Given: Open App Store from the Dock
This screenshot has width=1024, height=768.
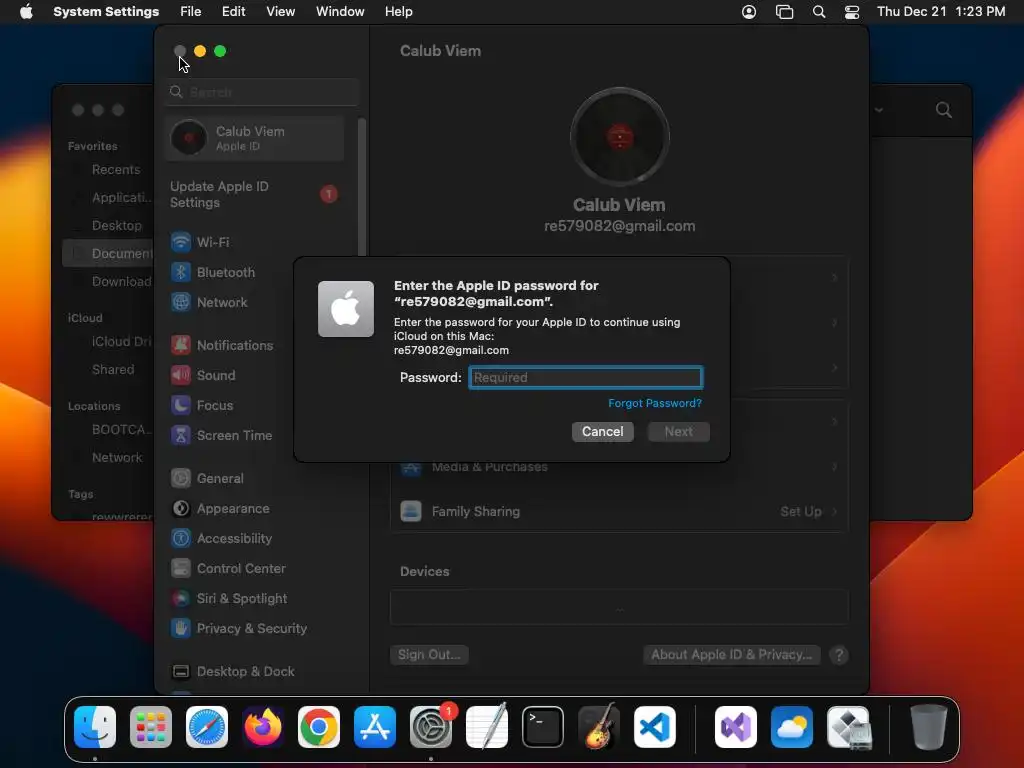Looking at the screenshot, I should tap(375, 727).
